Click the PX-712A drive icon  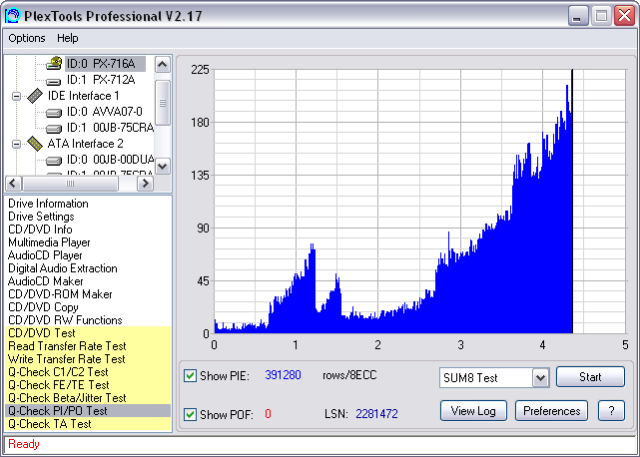(54, 80)
